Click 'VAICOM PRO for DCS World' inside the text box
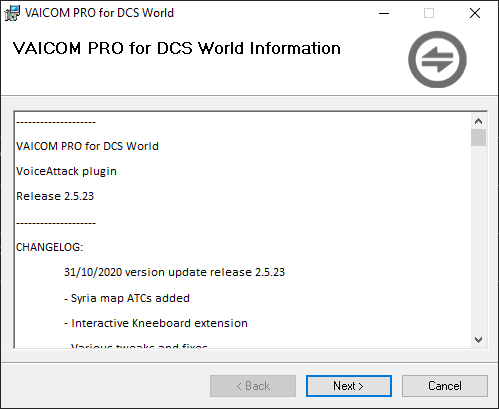Screen dimensions: 499x409 point(87,146)
